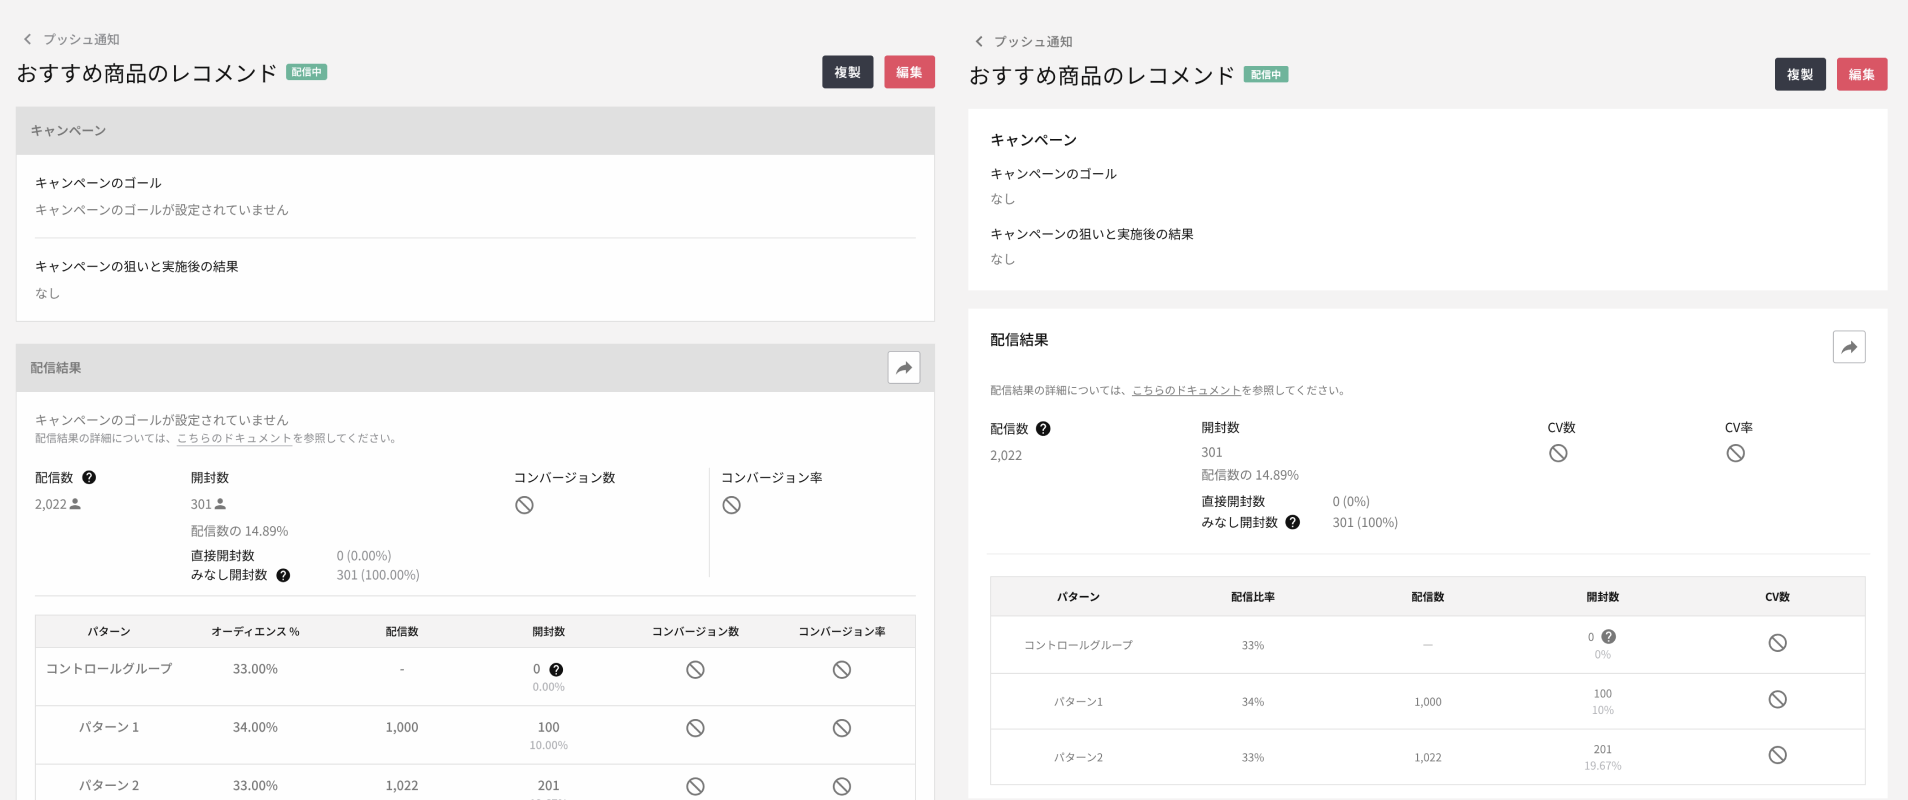Screen dimensions: 1908x800
Task: Click 34.00% in the left table's パターン 1 row
Action: tap(255, 728)
